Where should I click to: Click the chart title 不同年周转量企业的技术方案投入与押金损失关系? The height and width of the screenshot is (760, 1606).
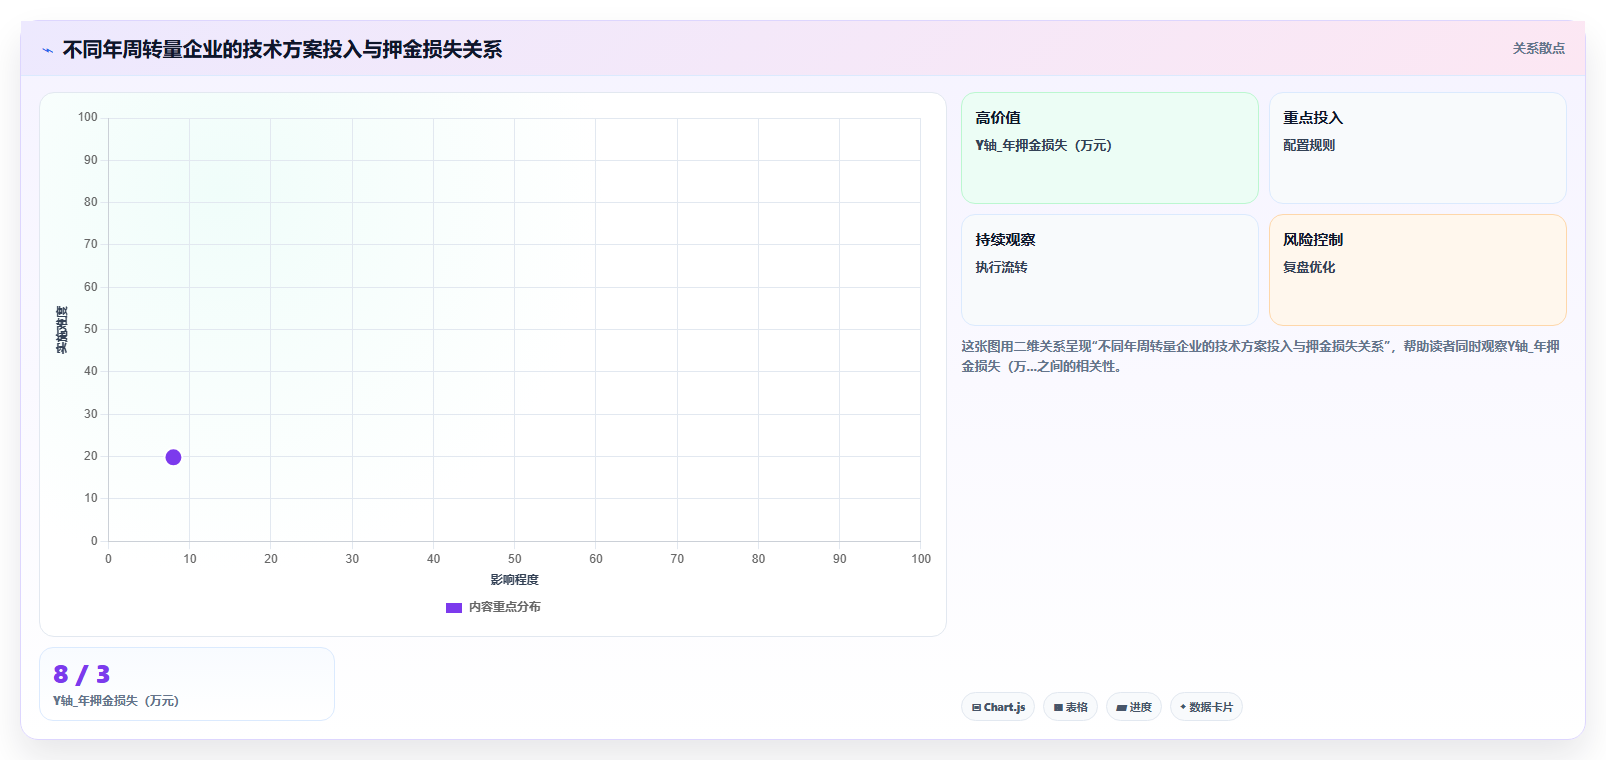[x=282, y=50]
